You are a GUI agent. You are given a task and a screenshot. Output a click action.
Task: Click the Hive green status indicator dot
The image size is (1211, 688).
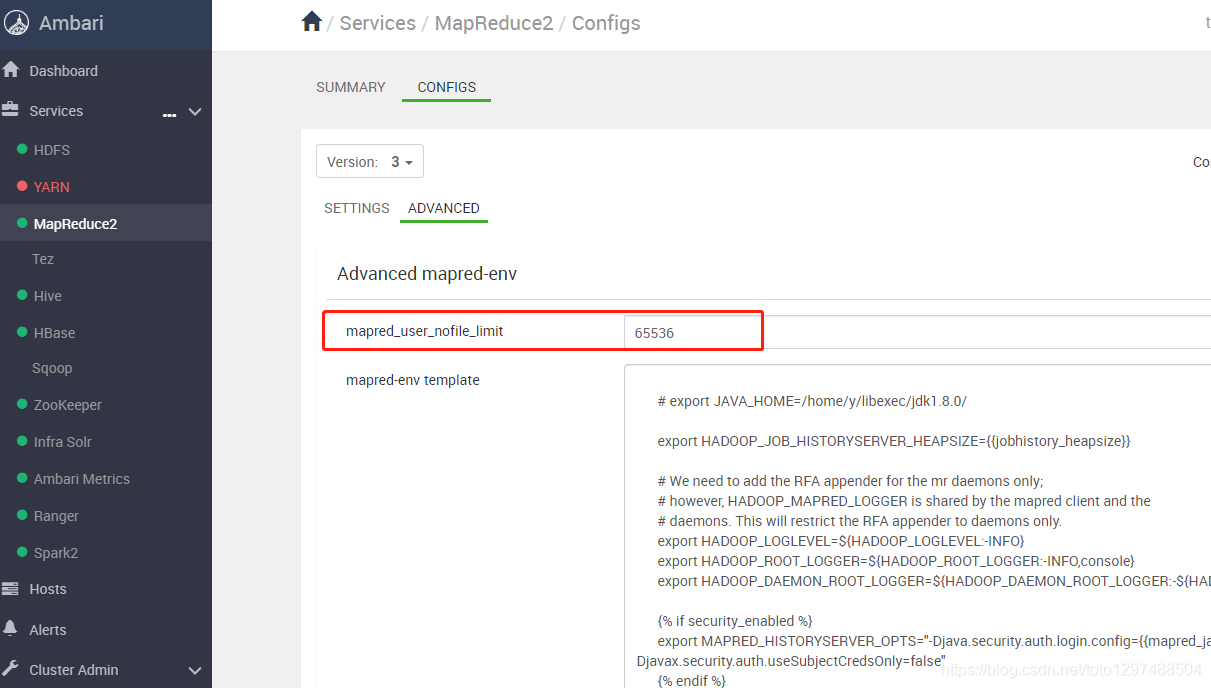click(22, 295)
